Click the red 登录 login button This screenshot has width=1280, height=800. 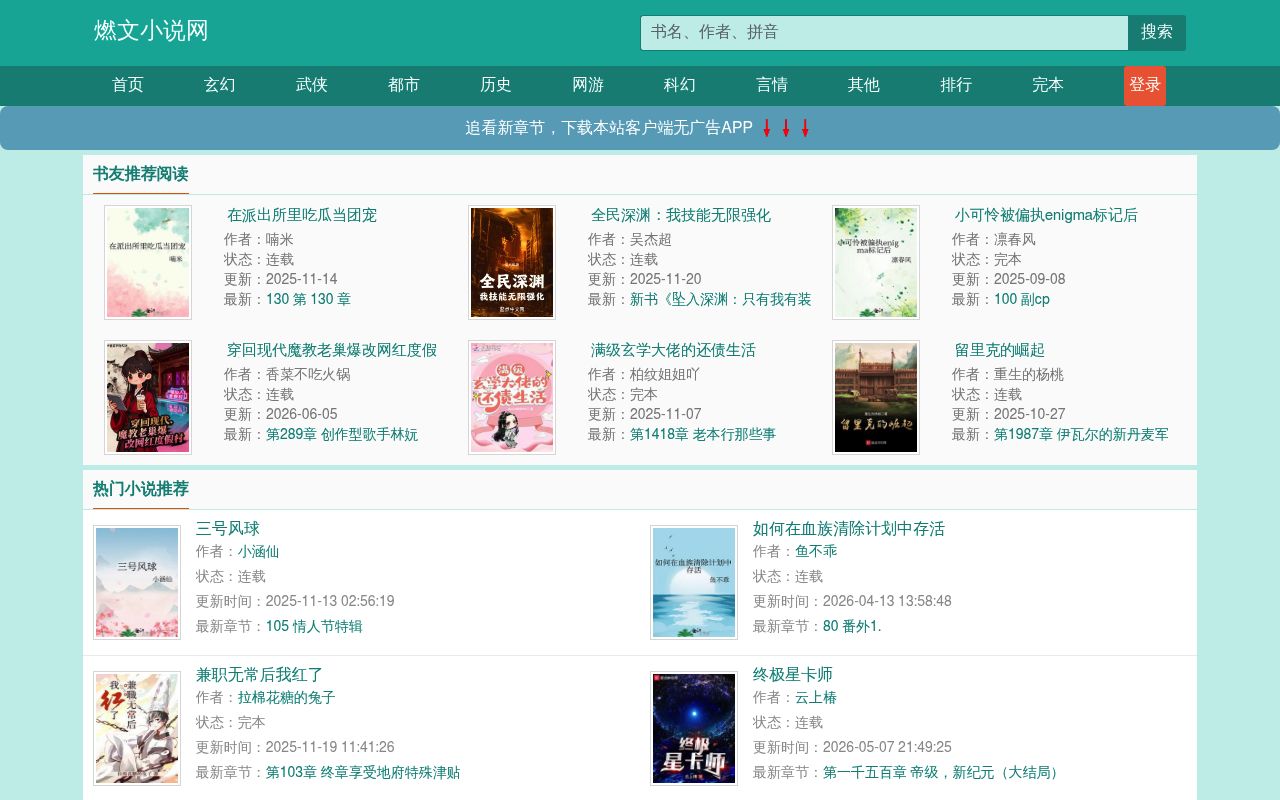click(x=1145, y=86)
